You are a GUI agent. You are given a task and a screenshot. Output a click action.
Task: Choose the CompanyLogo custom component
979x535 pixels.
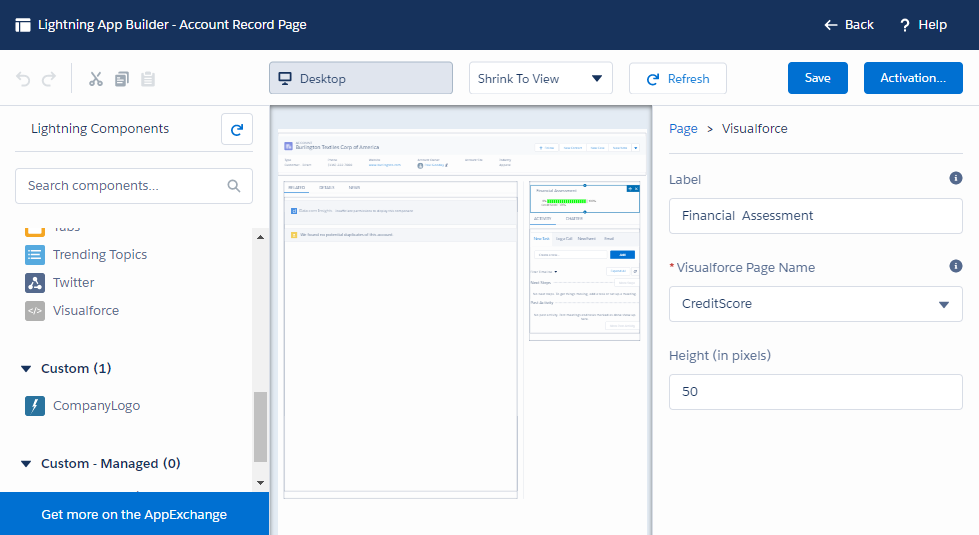click(96, 406)
